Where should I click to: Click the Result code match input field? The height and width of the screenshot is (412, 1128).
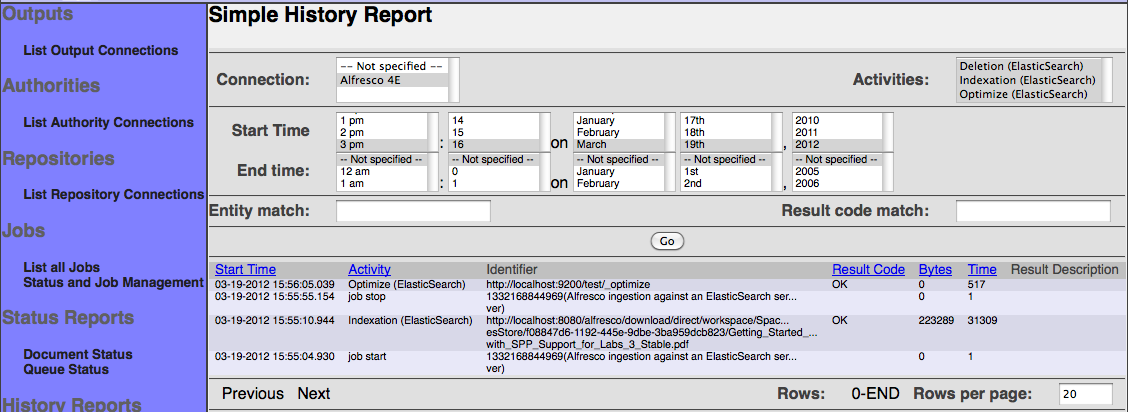[x=1033, y=211]
